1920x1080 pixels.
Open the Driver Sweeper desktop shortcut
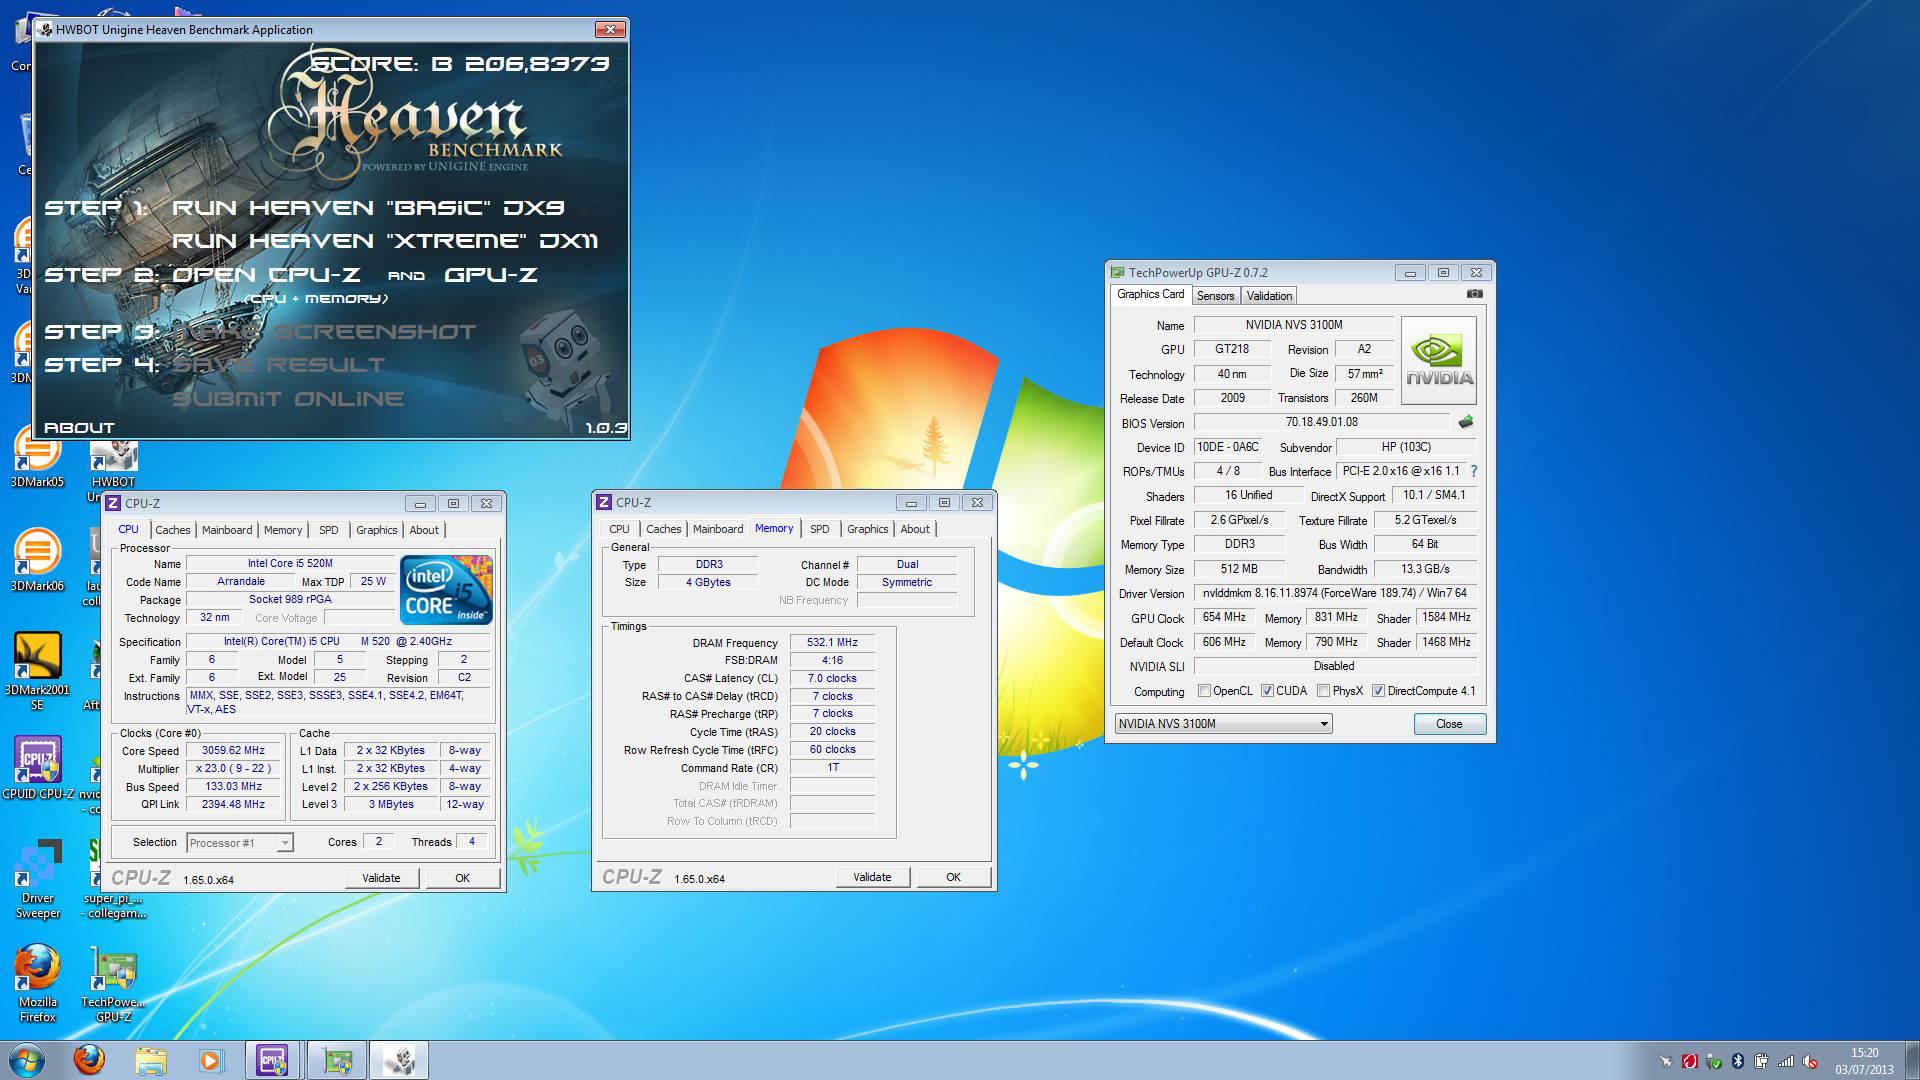[x=38, y=880]
